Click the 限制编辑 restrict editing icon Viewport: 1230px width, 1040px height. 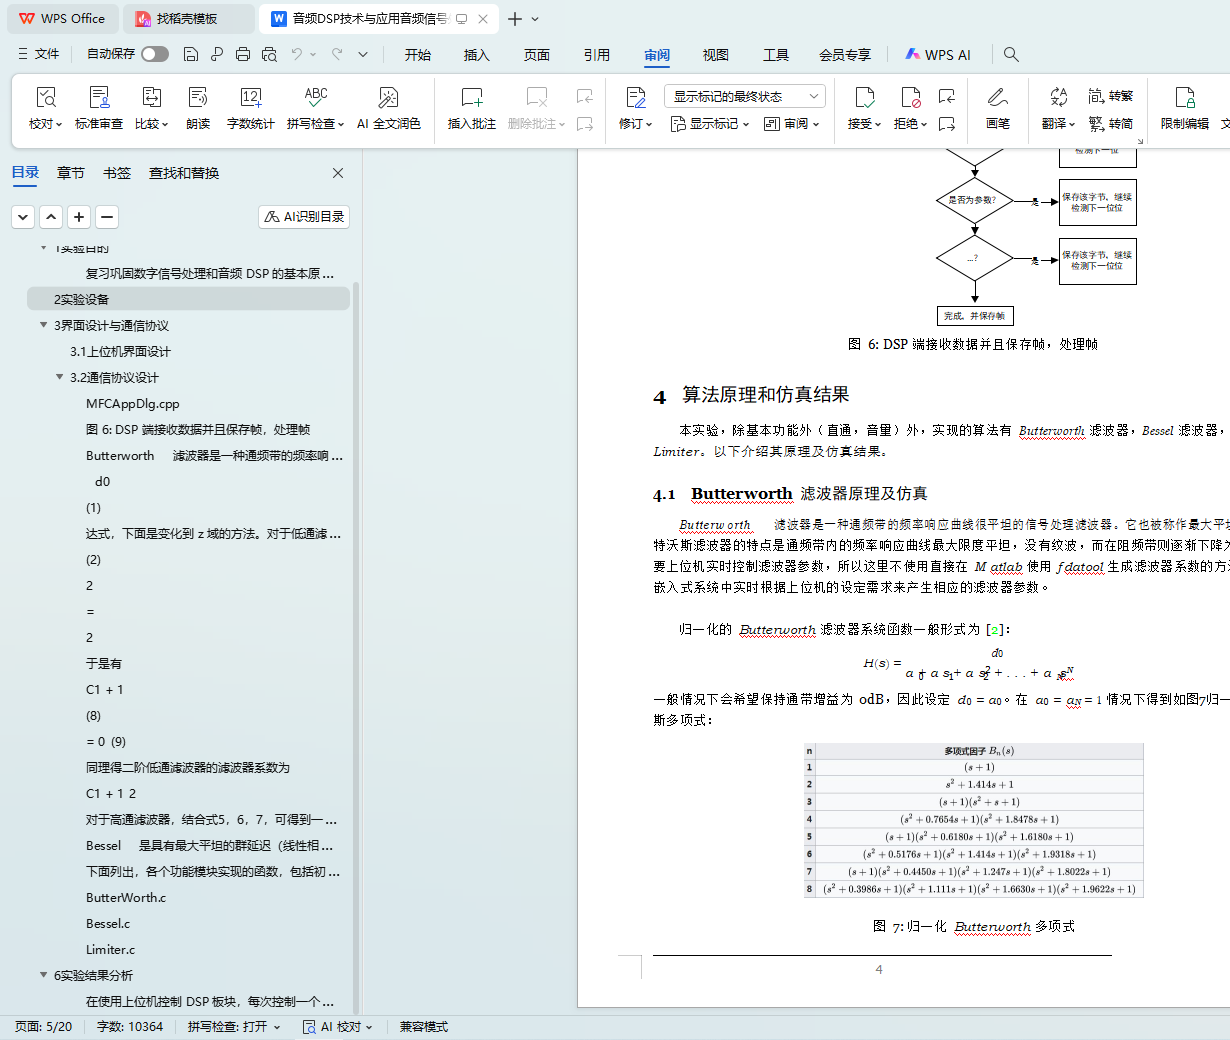pyautogui.click(x=1184, y=98)
